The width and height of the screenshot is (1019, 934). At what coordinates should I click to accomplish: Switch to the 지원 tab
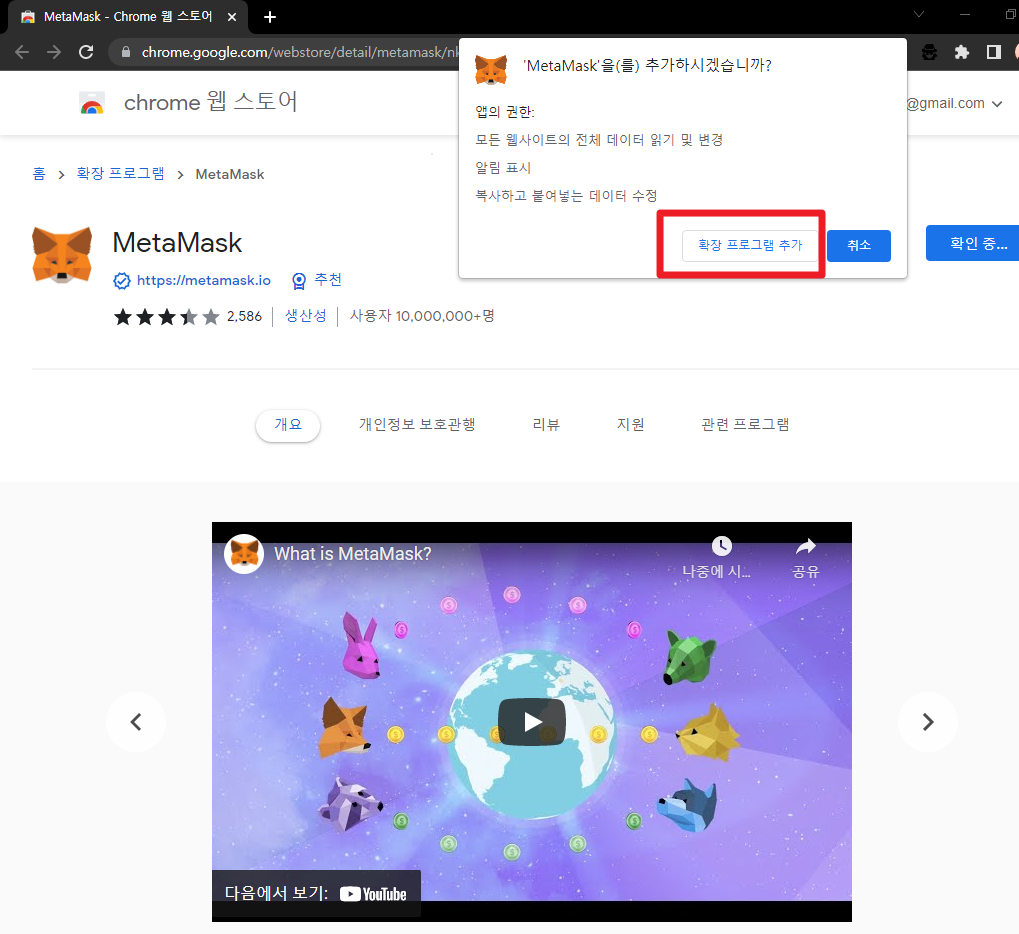pos(630,424)
